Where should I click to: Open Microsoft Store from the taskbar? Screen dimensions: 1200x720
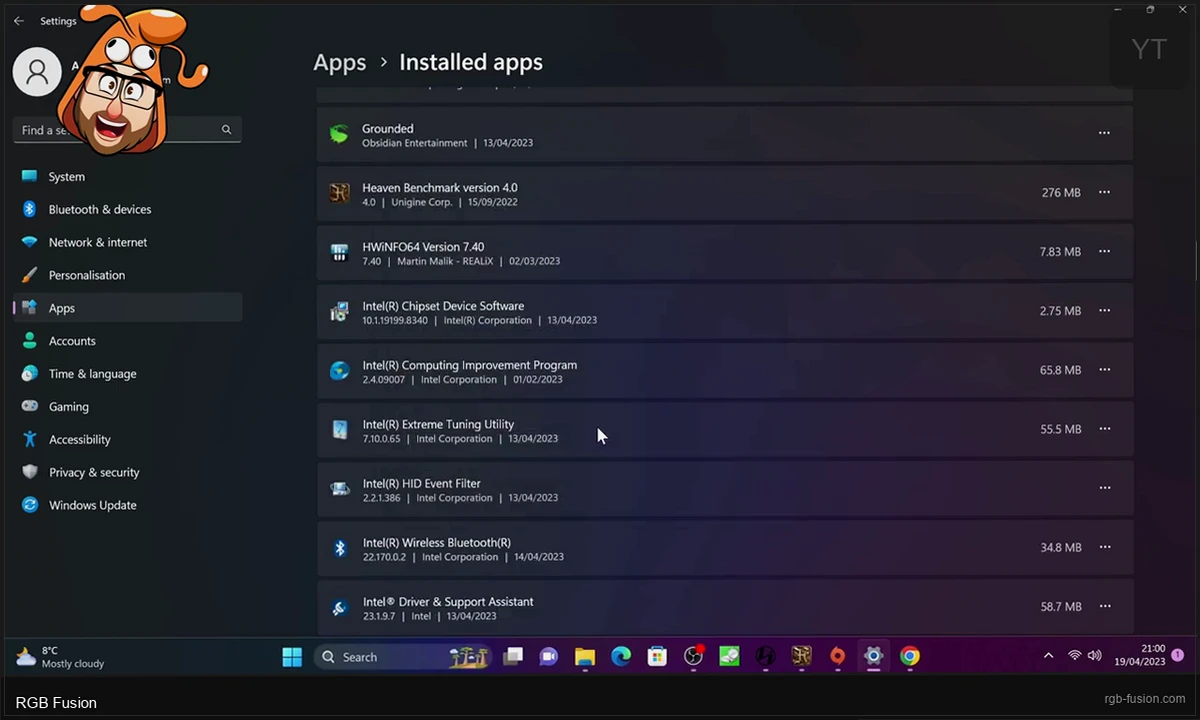click(x=657, y=657)
